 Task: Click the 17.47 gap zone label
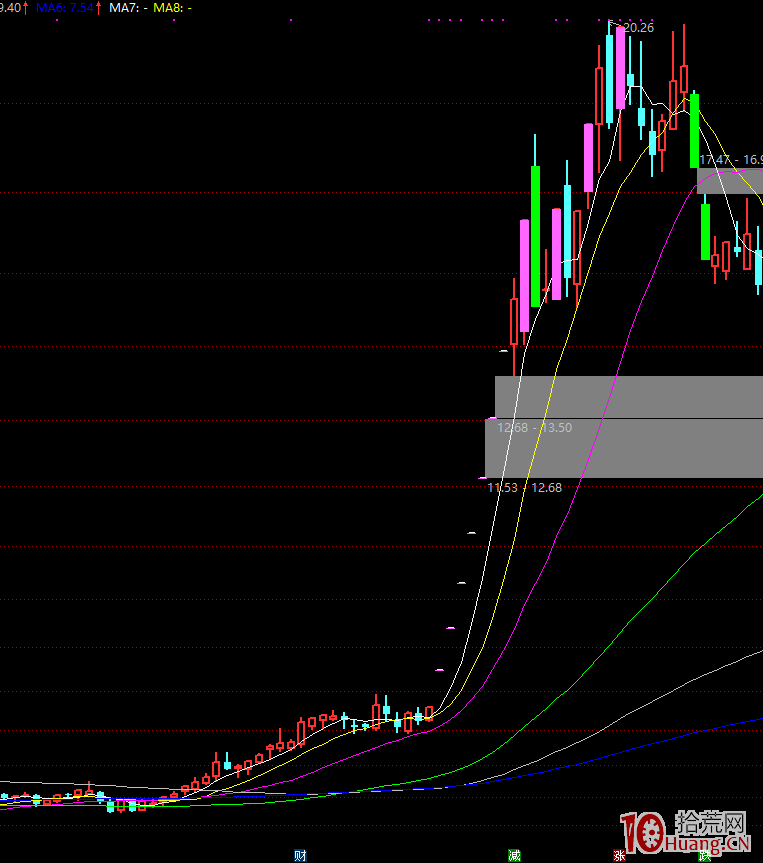730,160
